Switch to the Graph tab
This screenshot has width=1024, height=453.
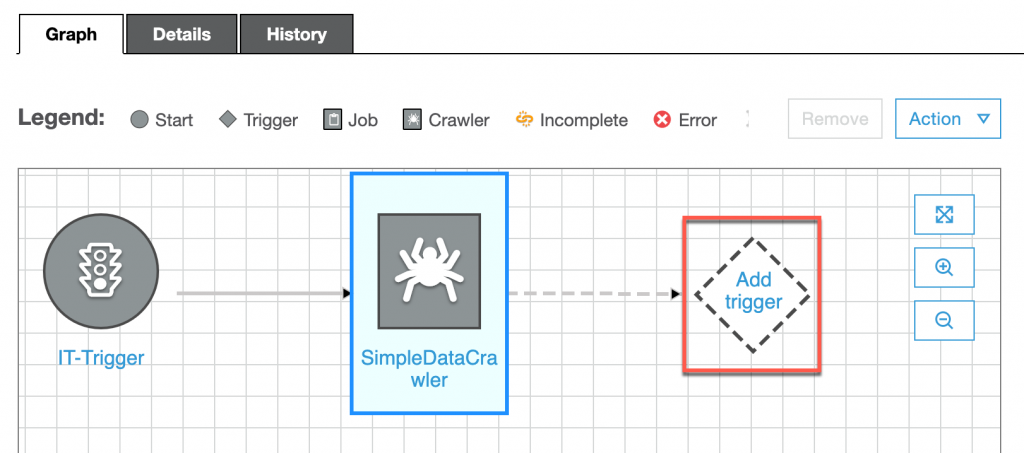71,34
